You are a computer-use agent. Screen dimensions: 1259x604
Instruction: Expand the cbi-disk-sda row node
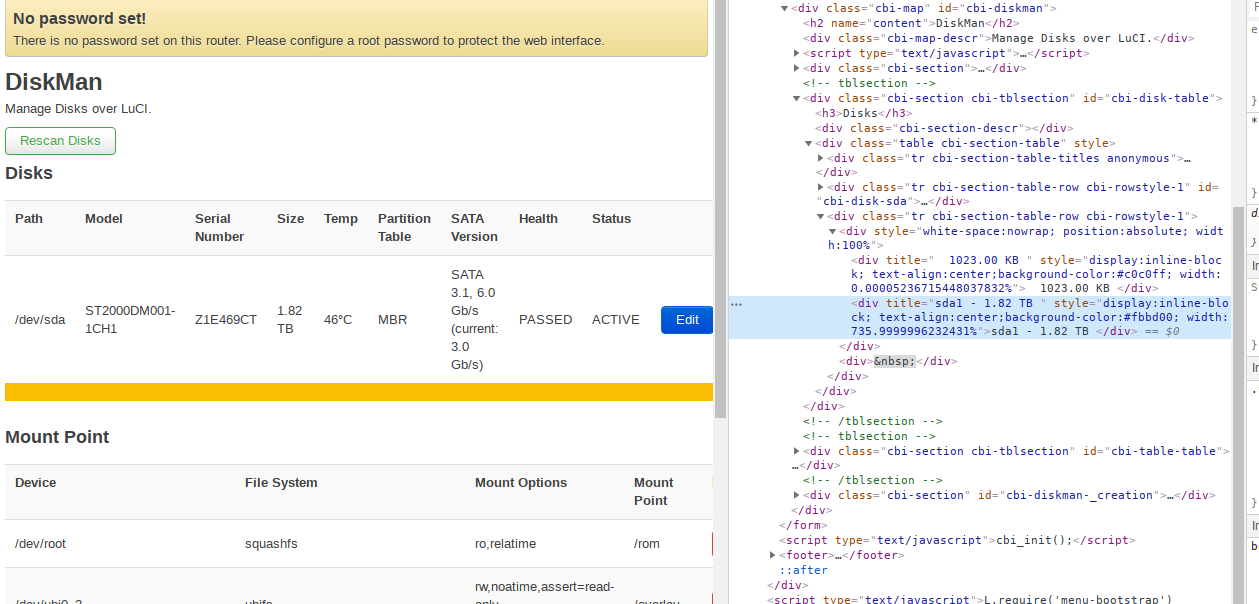[821, 187]
